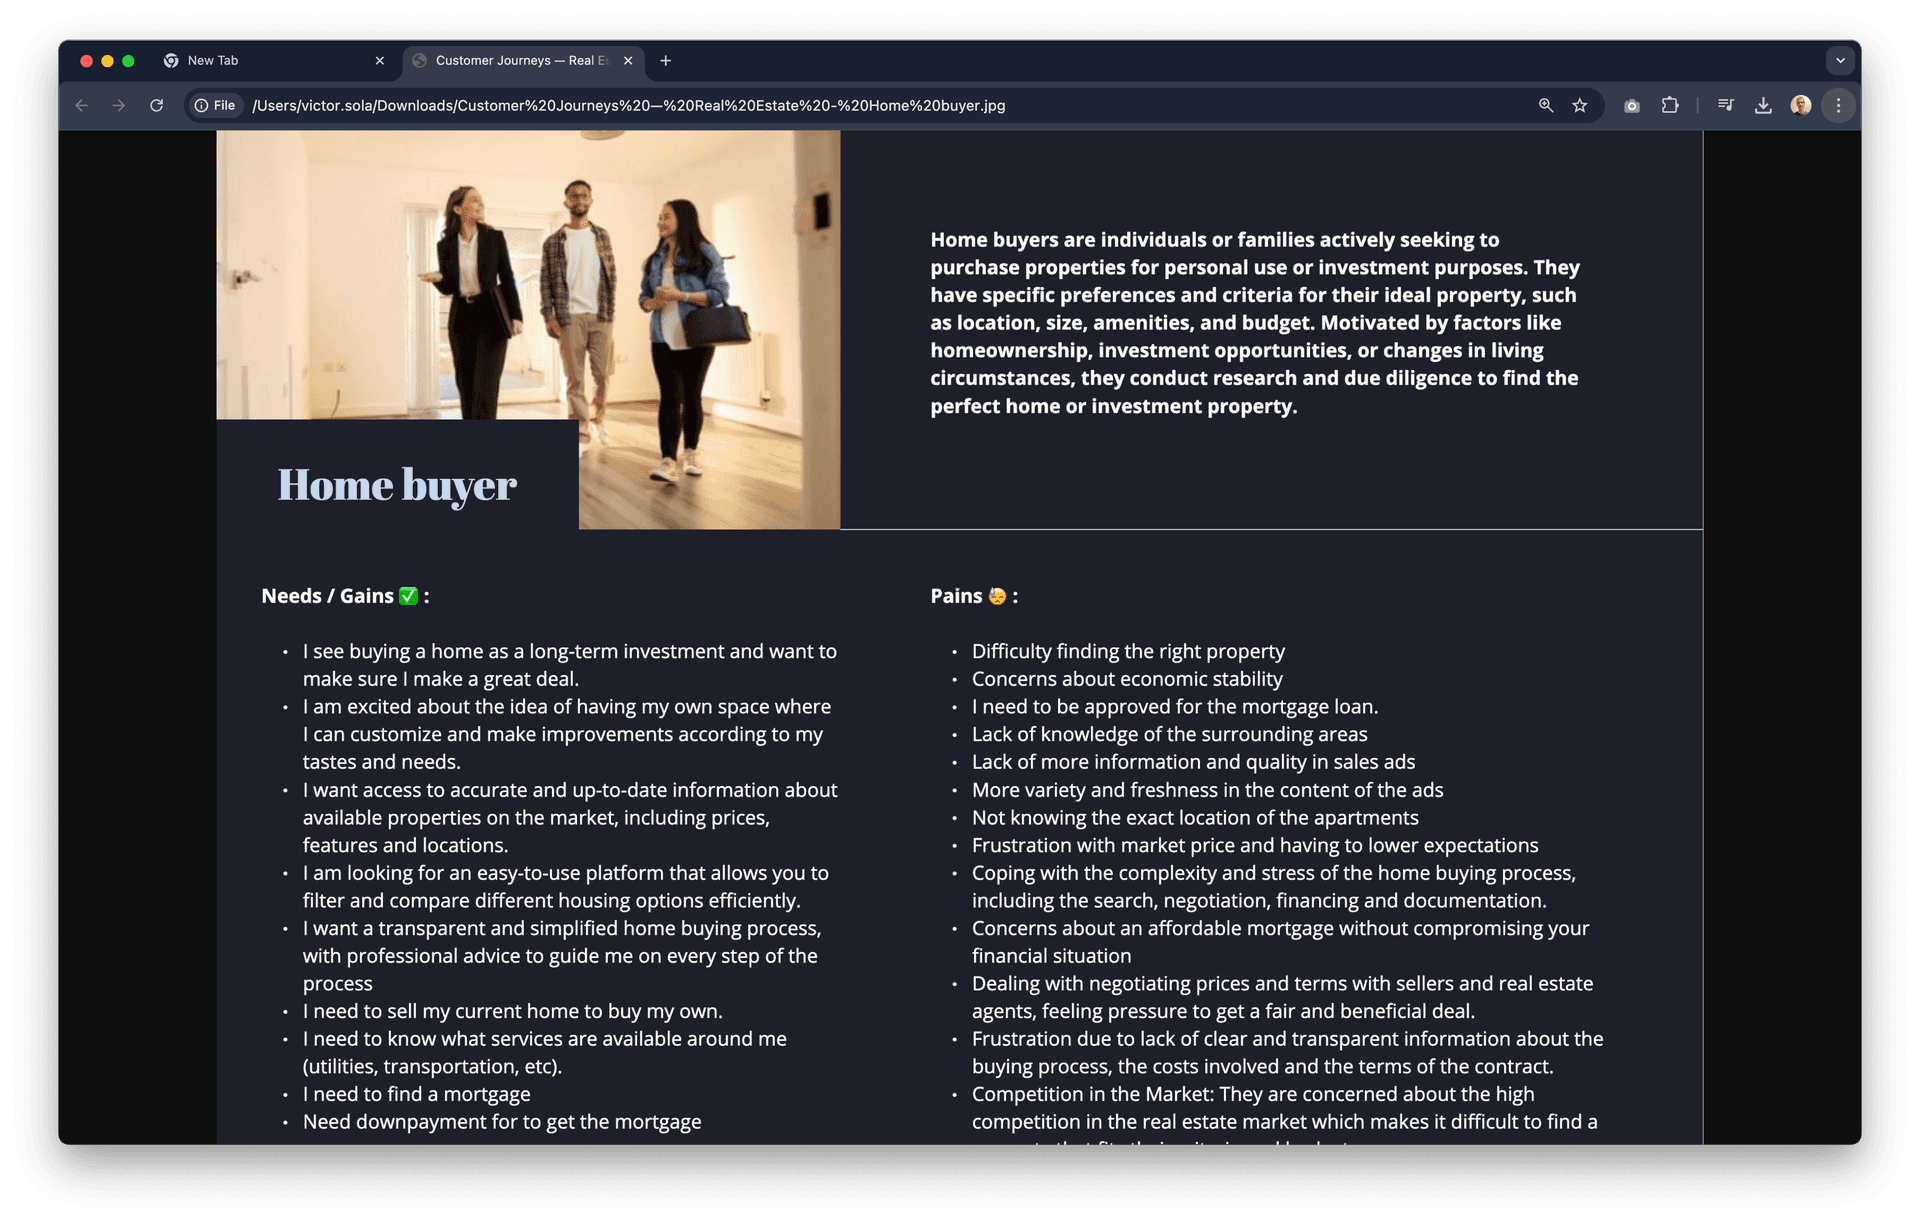The image size is (1920, 1222).
Task: Click the sad face emoji beside Pains
Action: coord(997,596)
